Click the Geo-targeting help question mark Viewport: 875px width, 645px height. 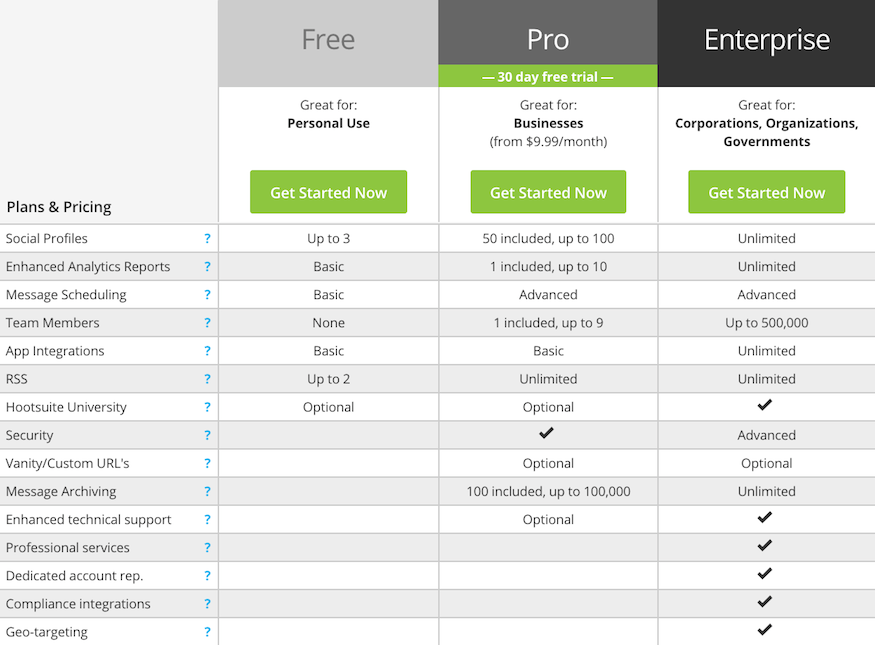pos(207,632)
